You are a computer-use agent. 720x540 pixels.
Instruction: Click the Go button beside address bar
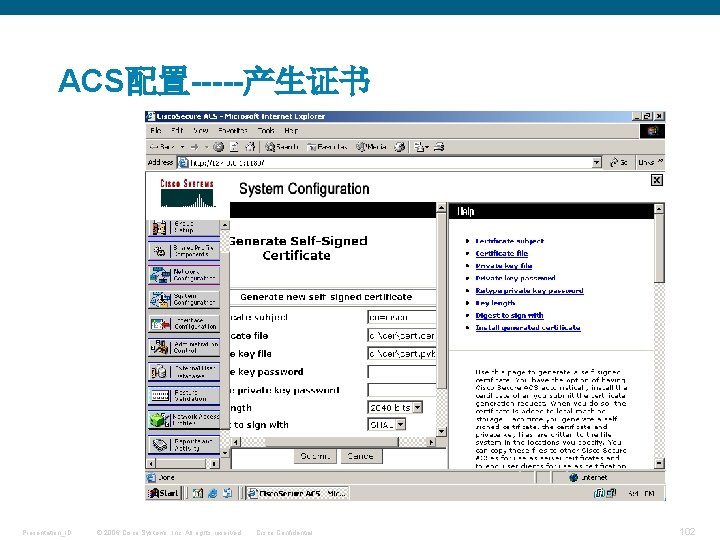click(619, 162)
